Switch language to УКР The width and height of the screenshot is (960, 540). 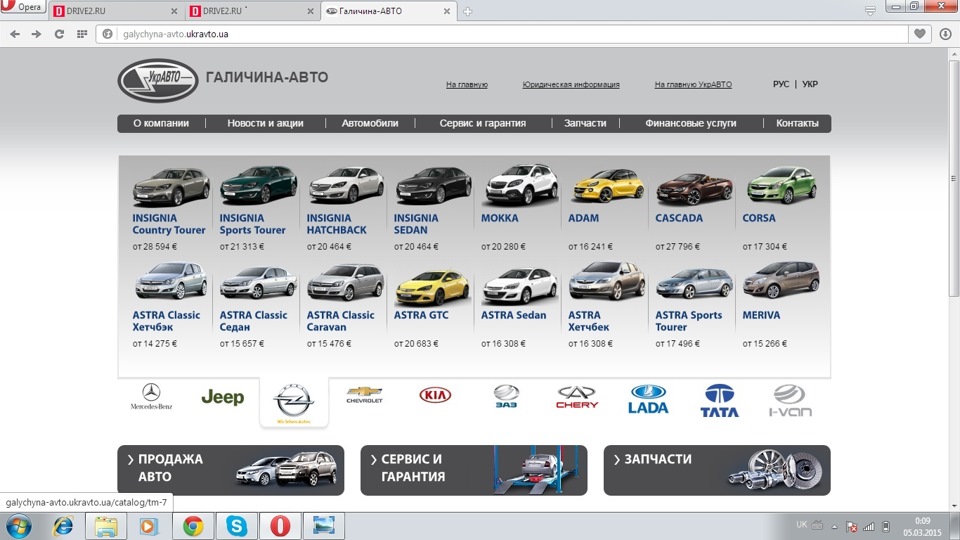point(810,84)
